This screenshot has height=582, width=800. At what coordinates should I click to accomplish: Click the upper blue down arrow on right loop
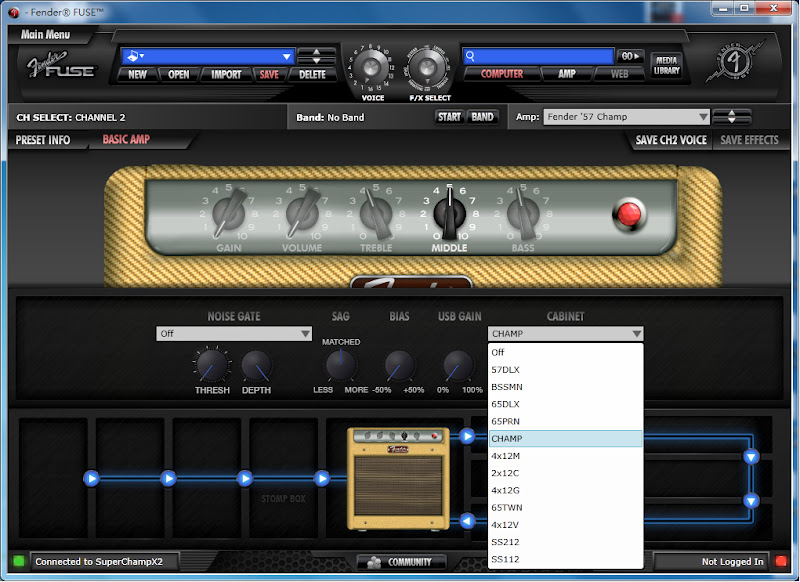coord(751,457)
